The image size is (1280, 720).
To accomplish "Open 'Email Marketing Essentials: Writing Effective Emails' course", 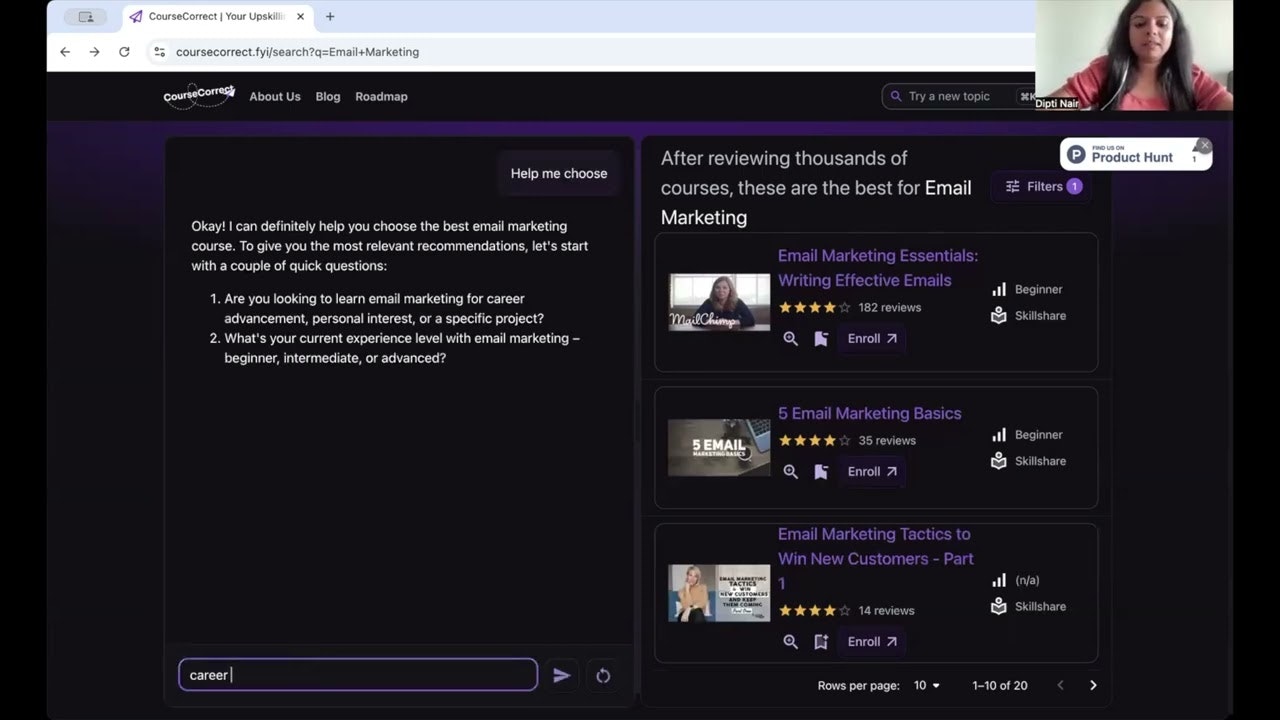I will (x=878, y=268).
